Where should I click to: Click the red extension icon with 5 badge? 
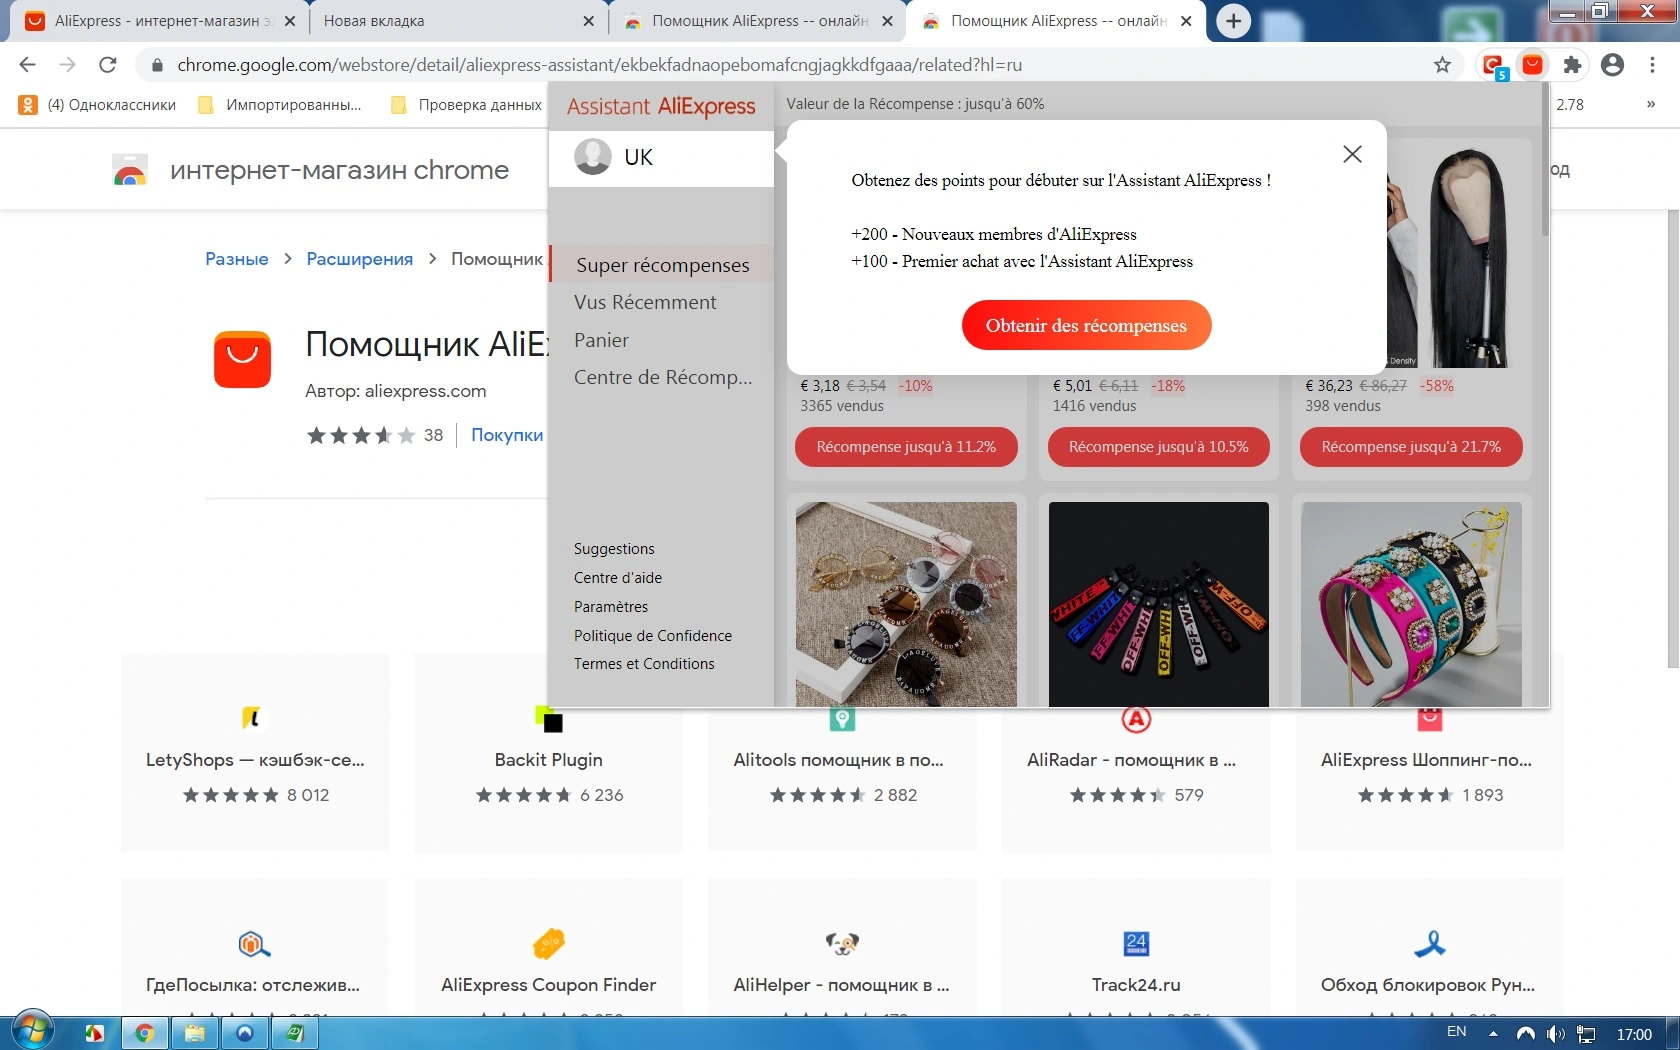click(x=1494, y=66)
